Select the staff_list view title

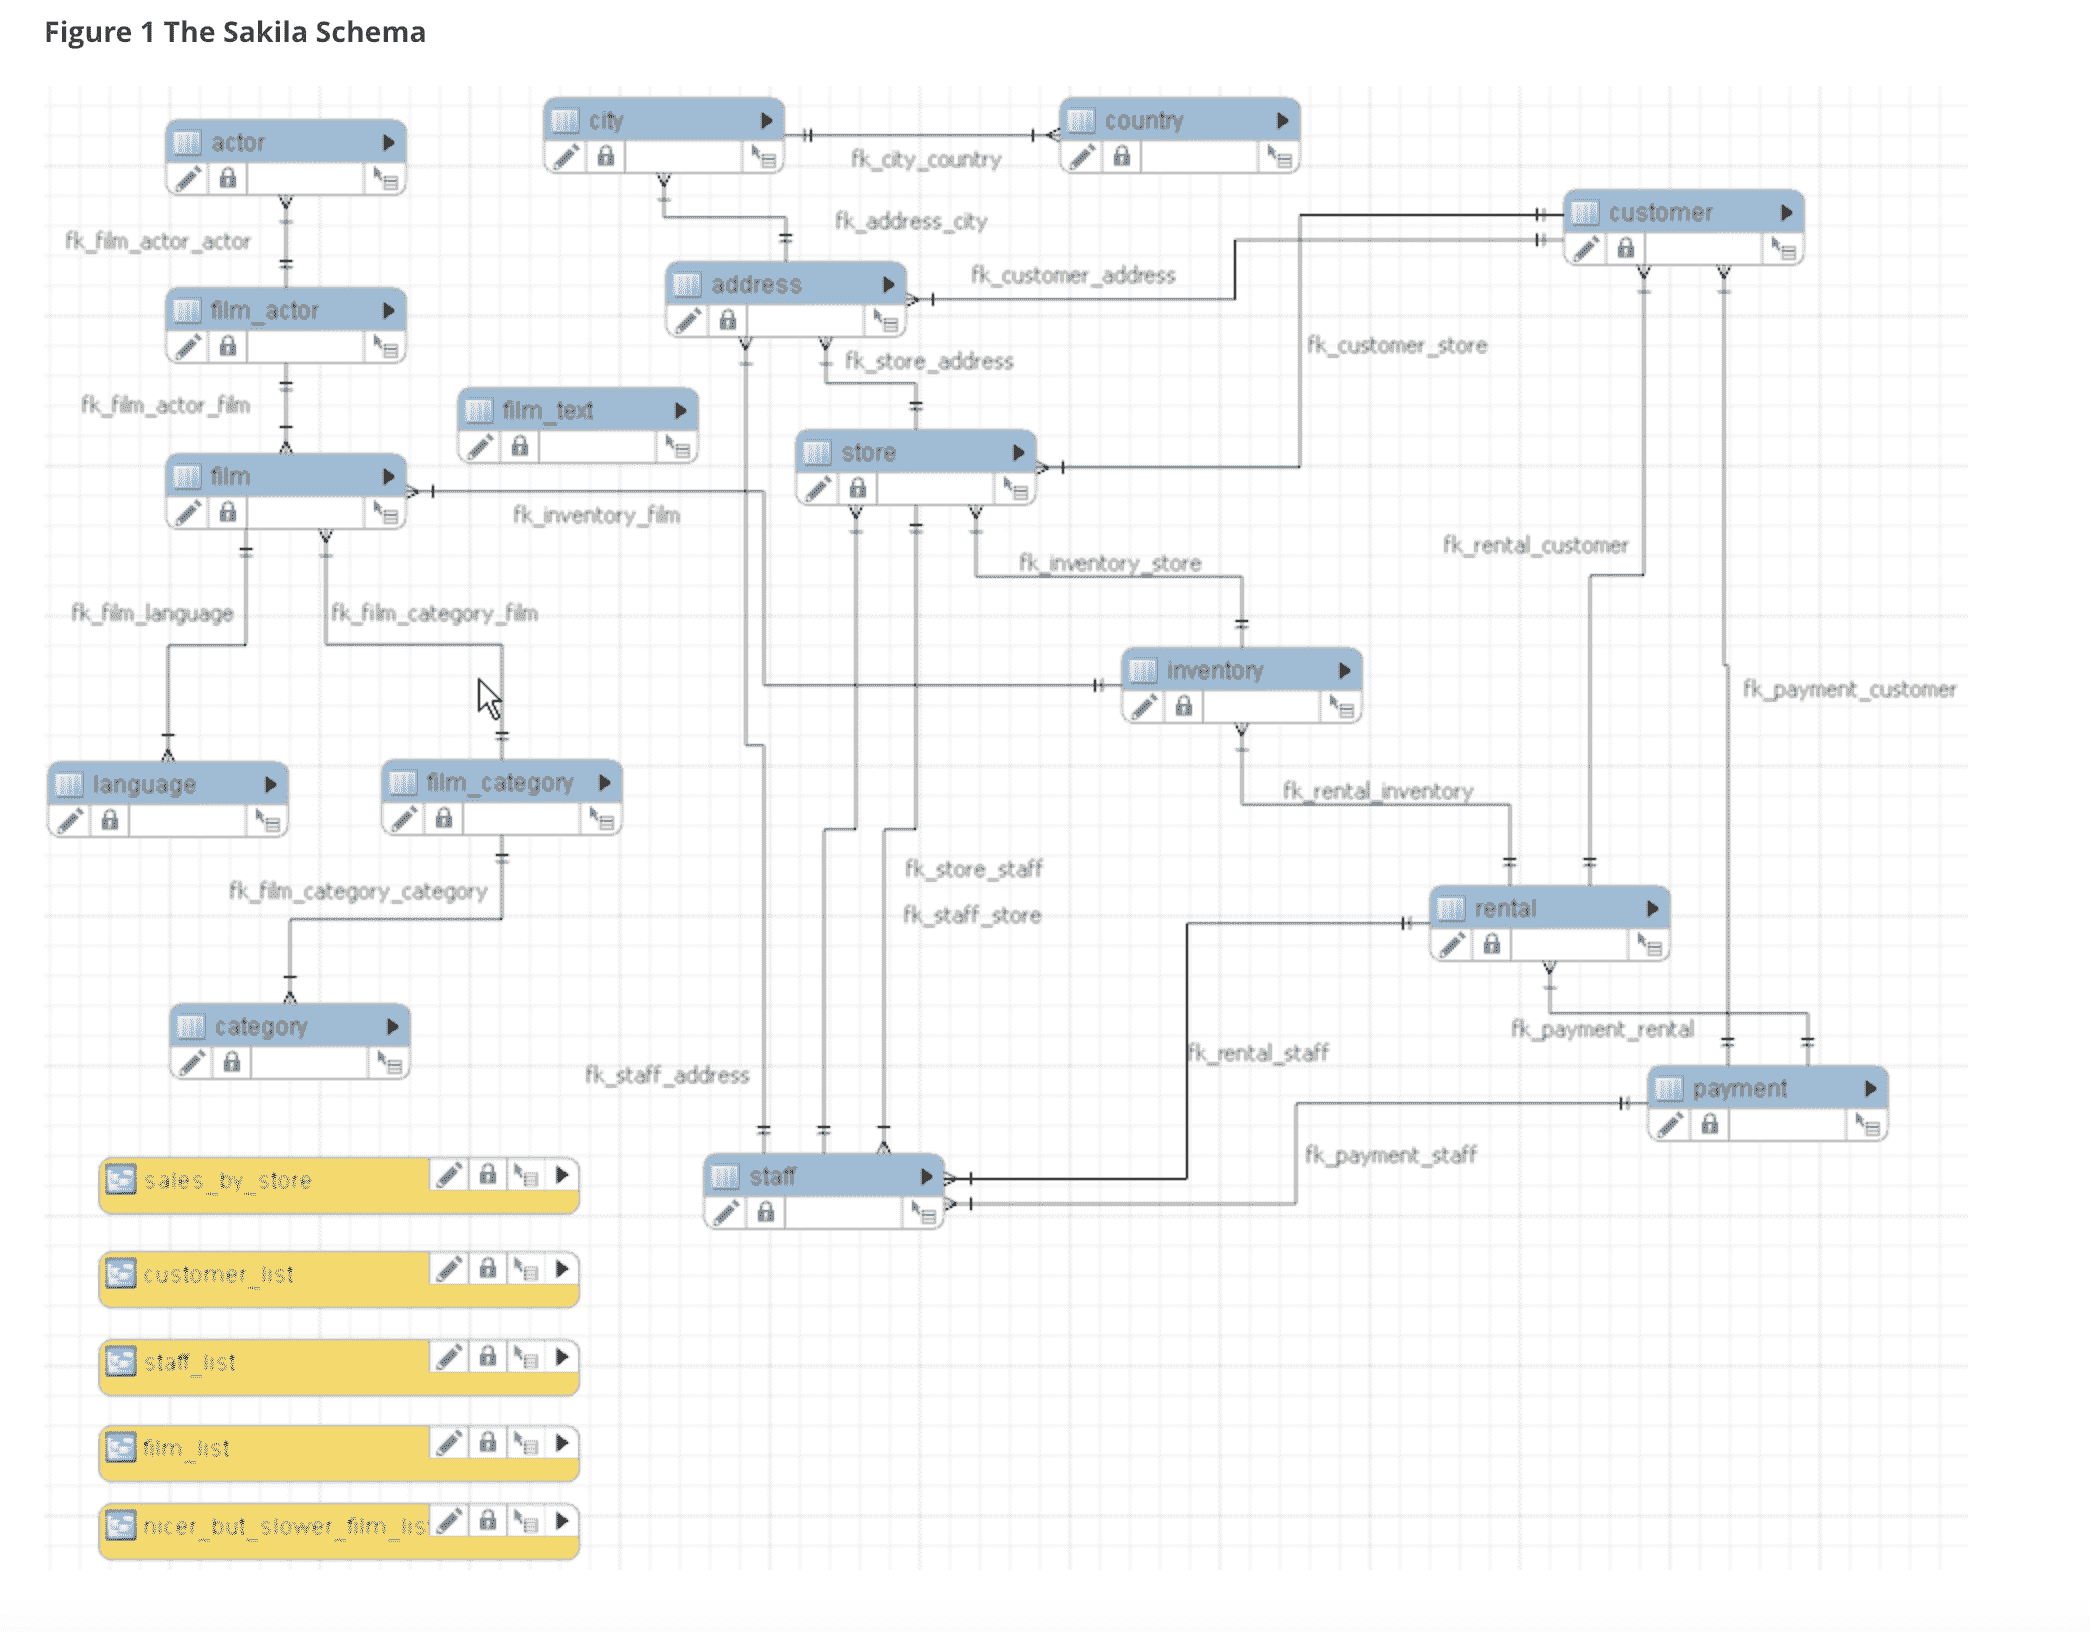click(x=190, y=1363)
